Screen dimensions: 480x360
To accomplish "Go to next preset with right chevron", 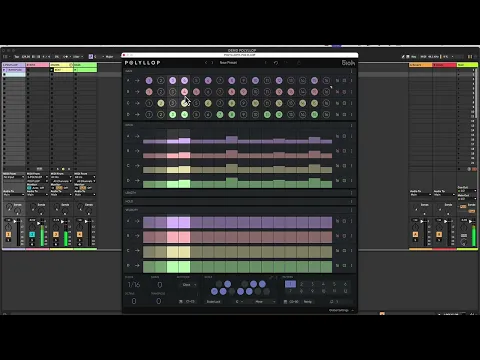I will pyautogui.click(x=212, y=63).
